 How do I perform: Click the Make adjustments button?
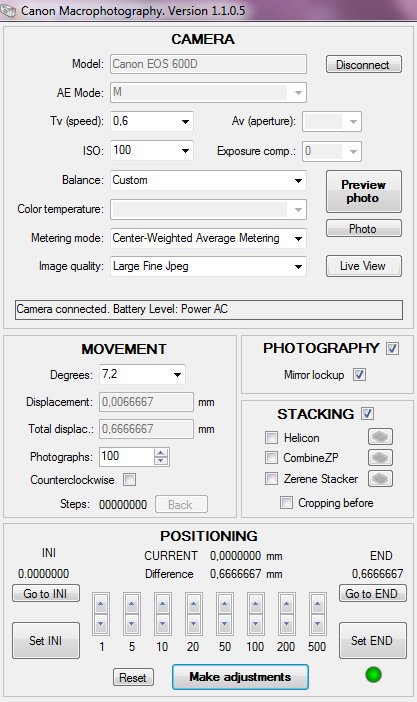point(241,676)
